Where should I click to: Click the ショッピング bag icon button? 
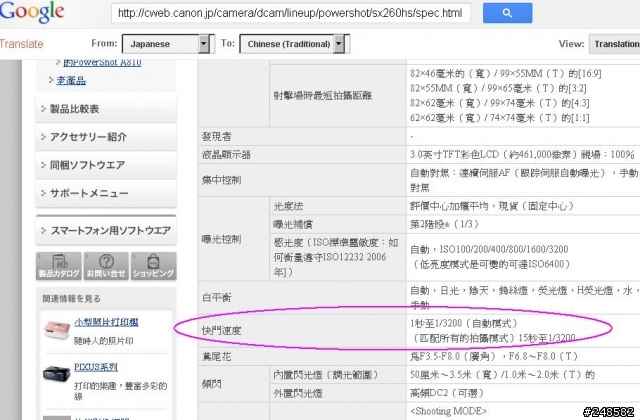click(x=153, y=266)
